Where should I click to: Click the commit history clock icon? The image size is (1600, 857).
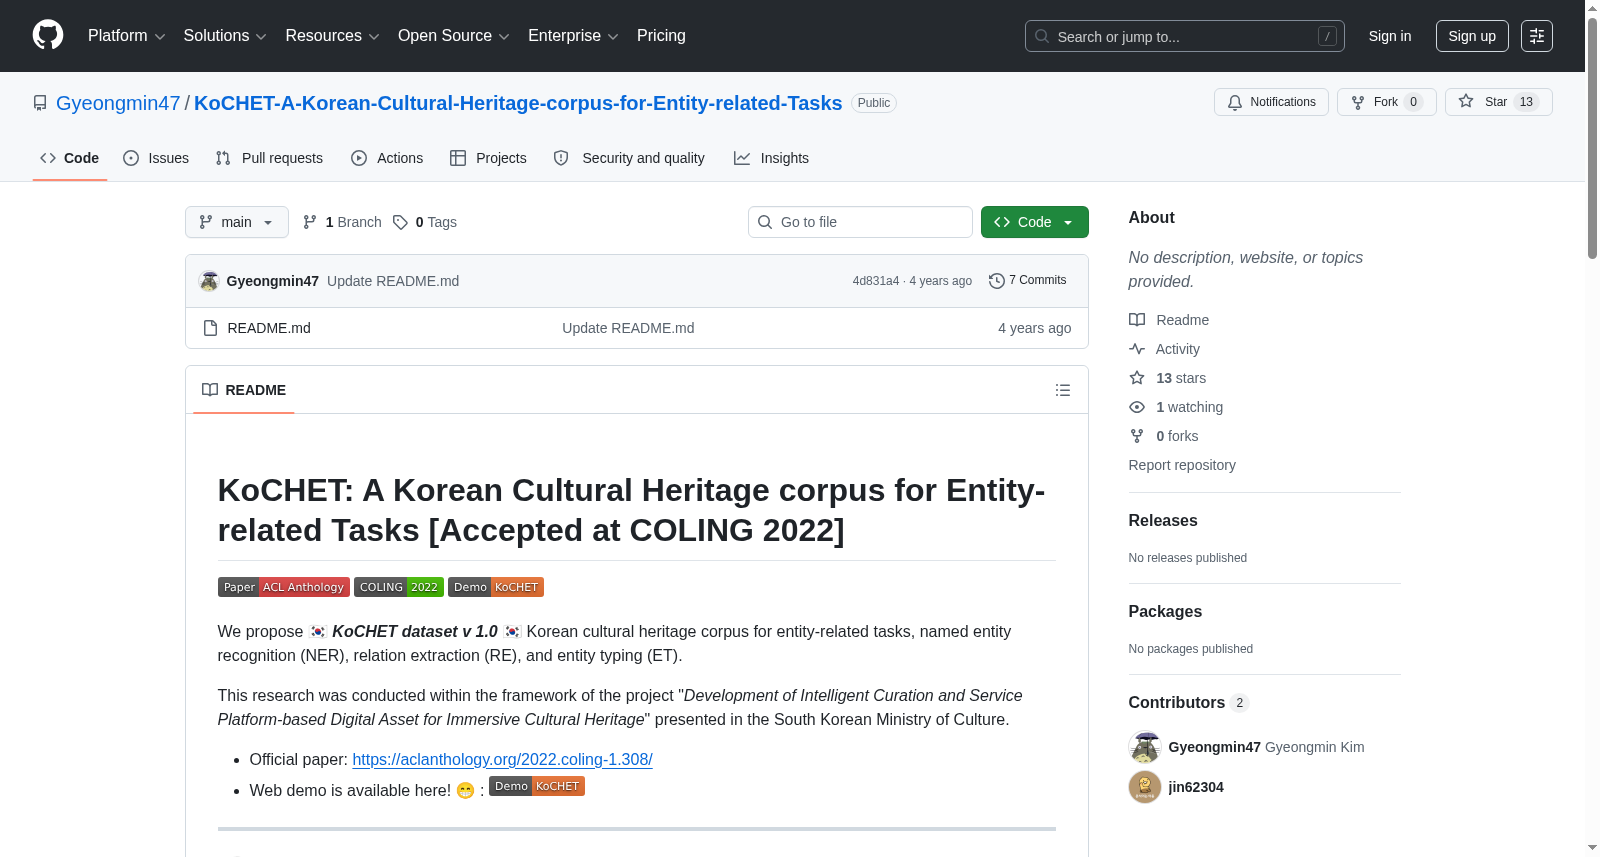click(x=996, y=281)
